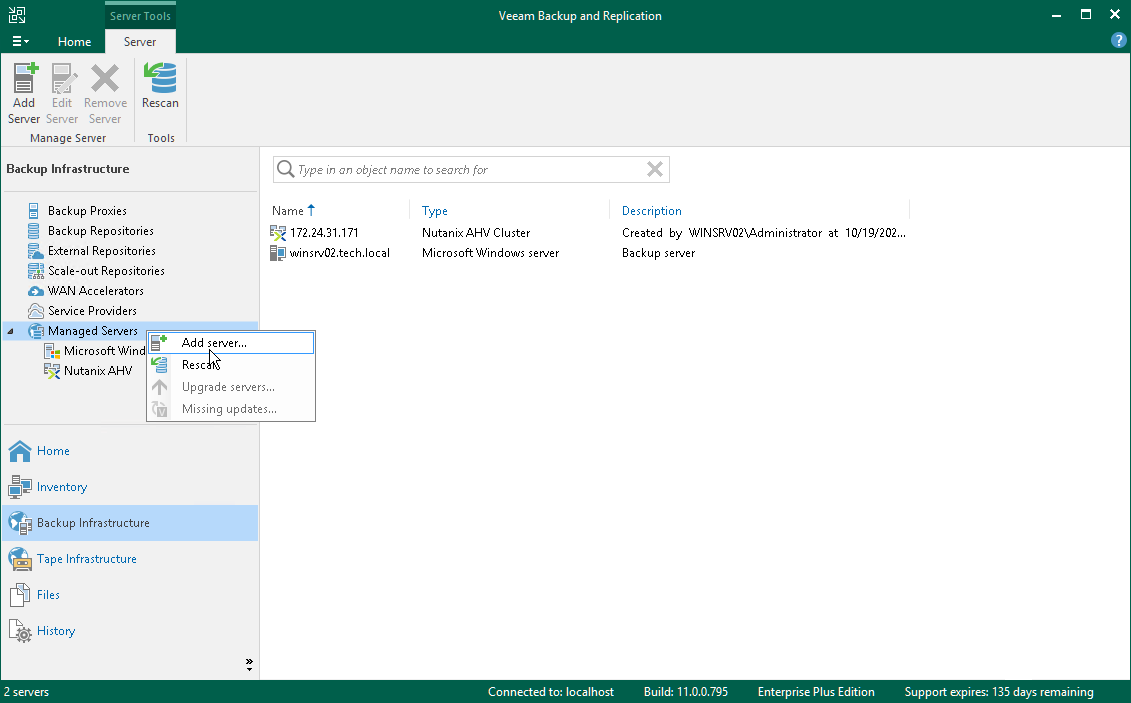The height and width of the screenshot is (703, 1131).
Task: Click the Backup server description cell
Action: (x=659, y=253)
